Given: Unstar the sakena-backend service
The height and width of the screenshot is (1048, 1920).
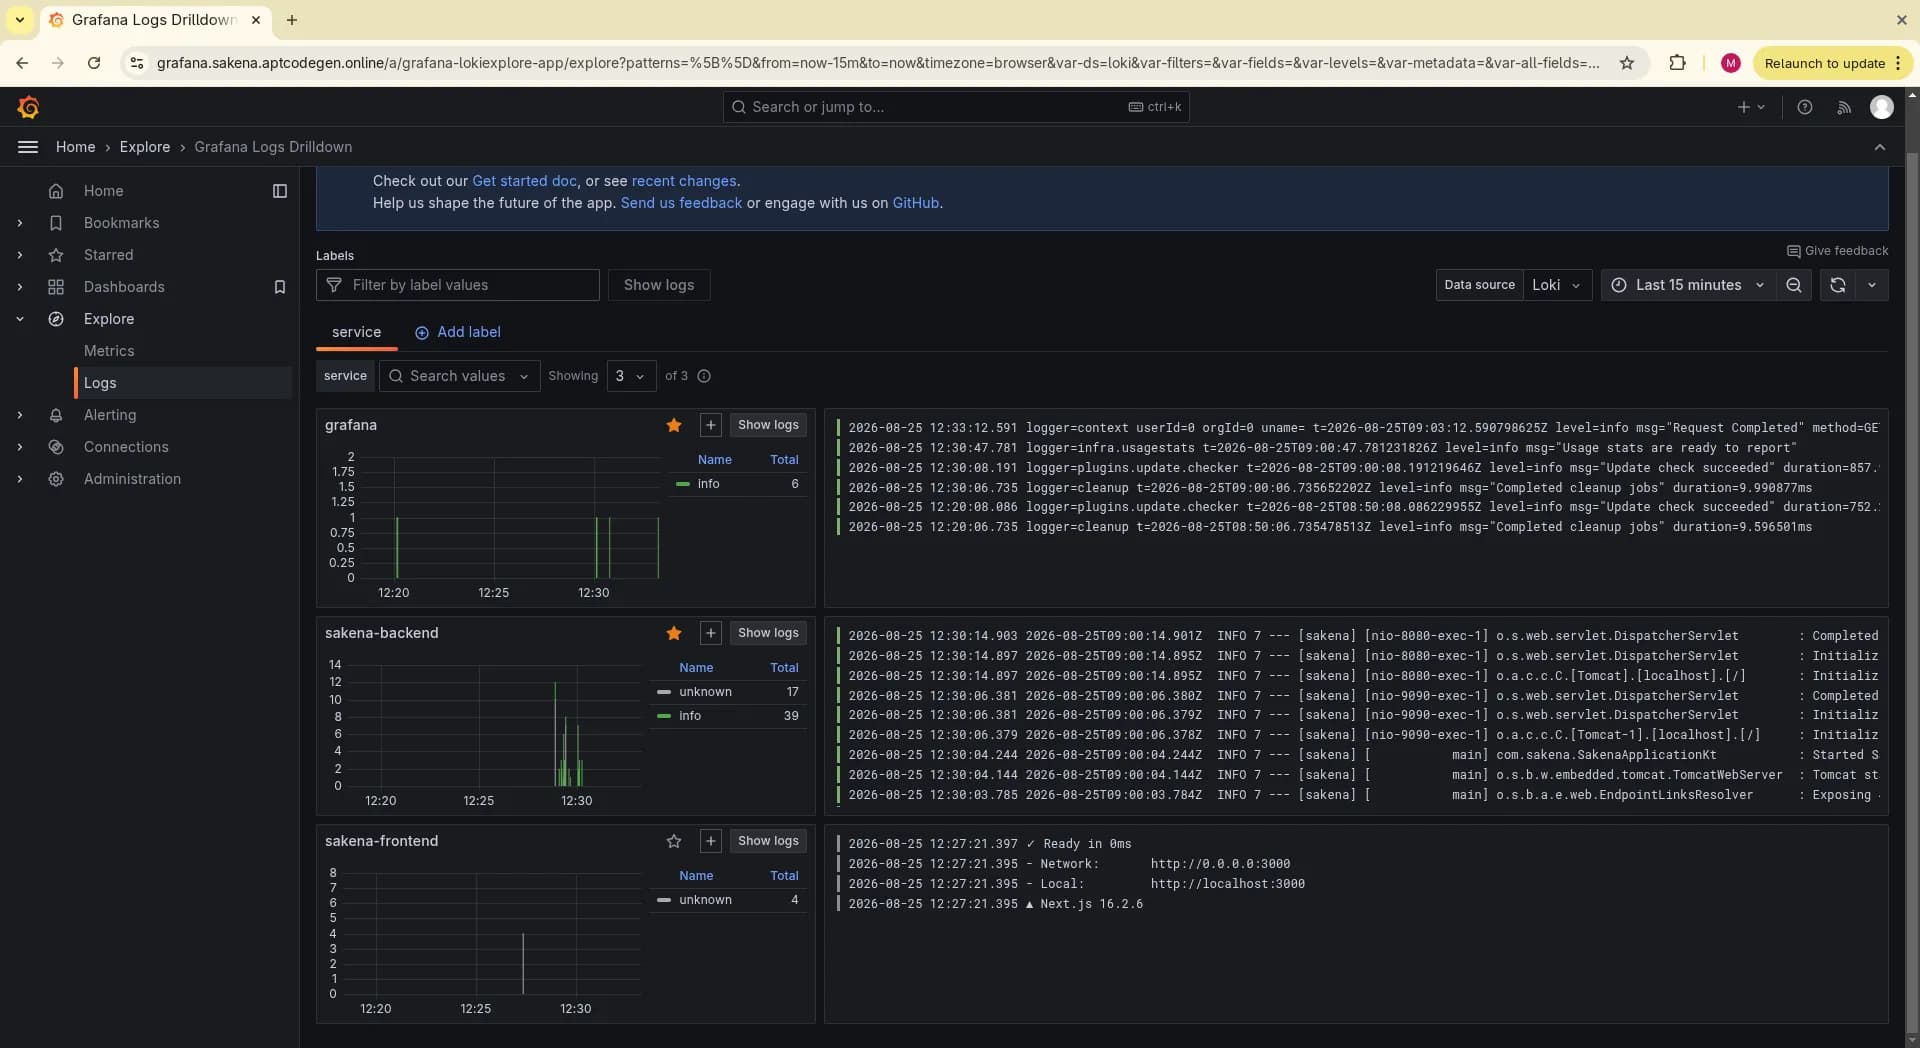Looking at the screenshot, I should 674,633.
